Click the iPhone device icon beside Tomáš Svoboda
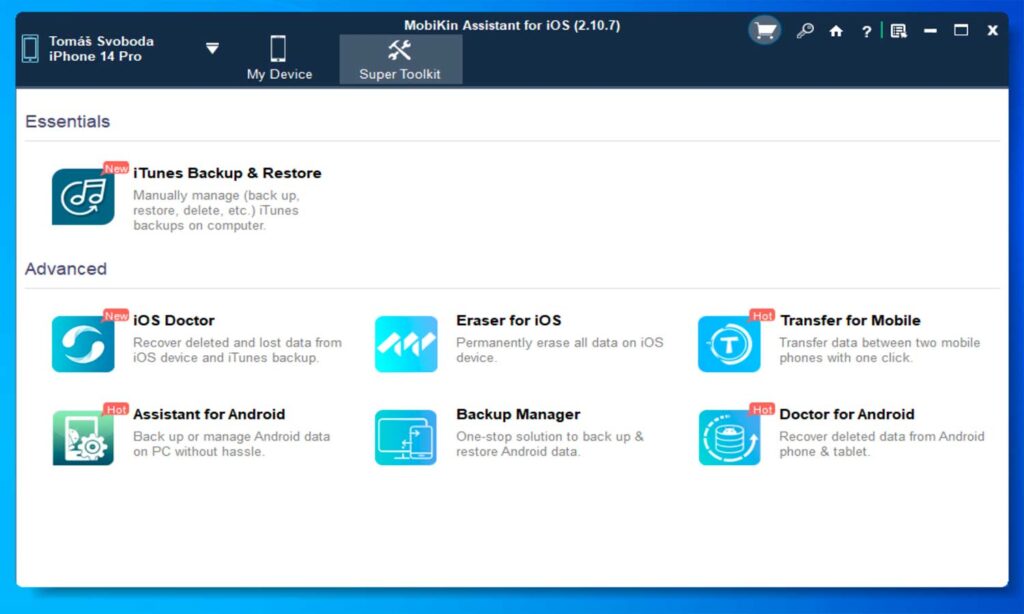Screen dimensions: 1024x614 30,48
